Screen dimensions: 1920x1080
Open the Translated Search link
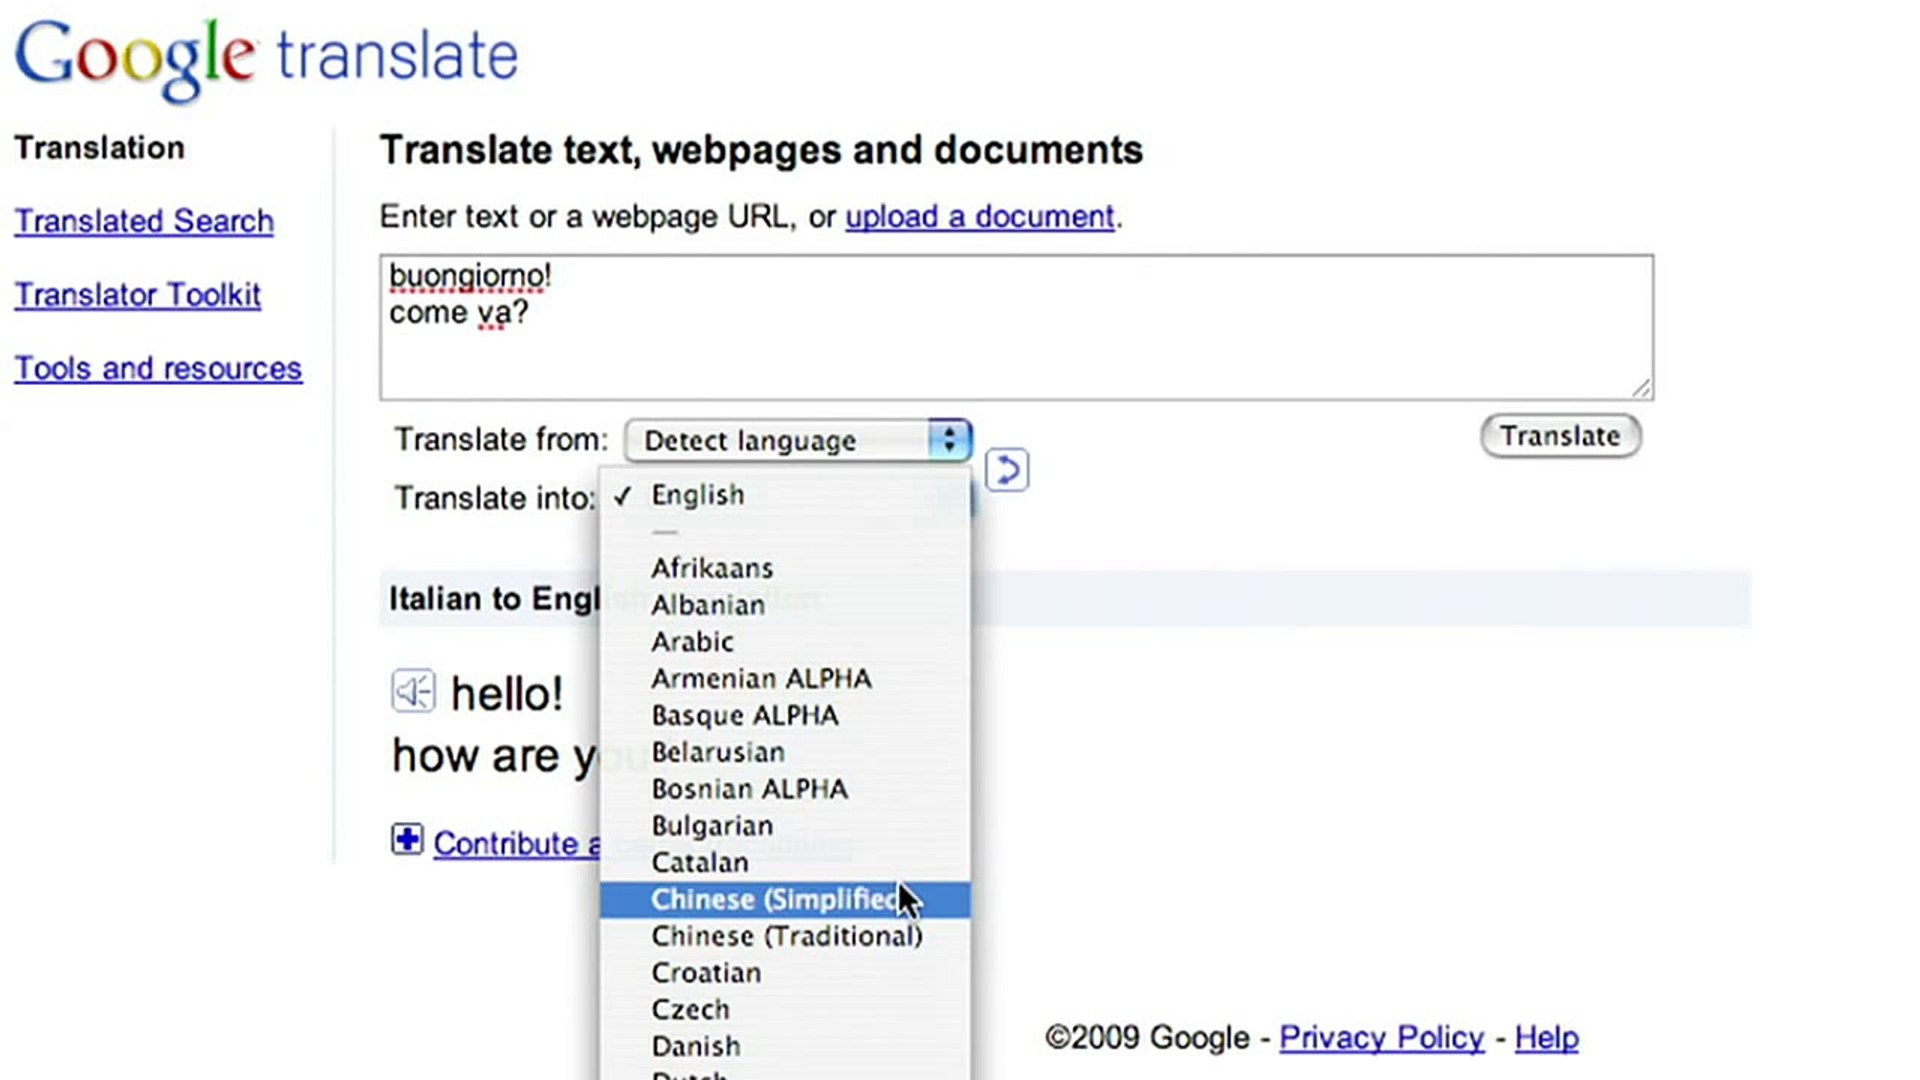pos(144,221)
